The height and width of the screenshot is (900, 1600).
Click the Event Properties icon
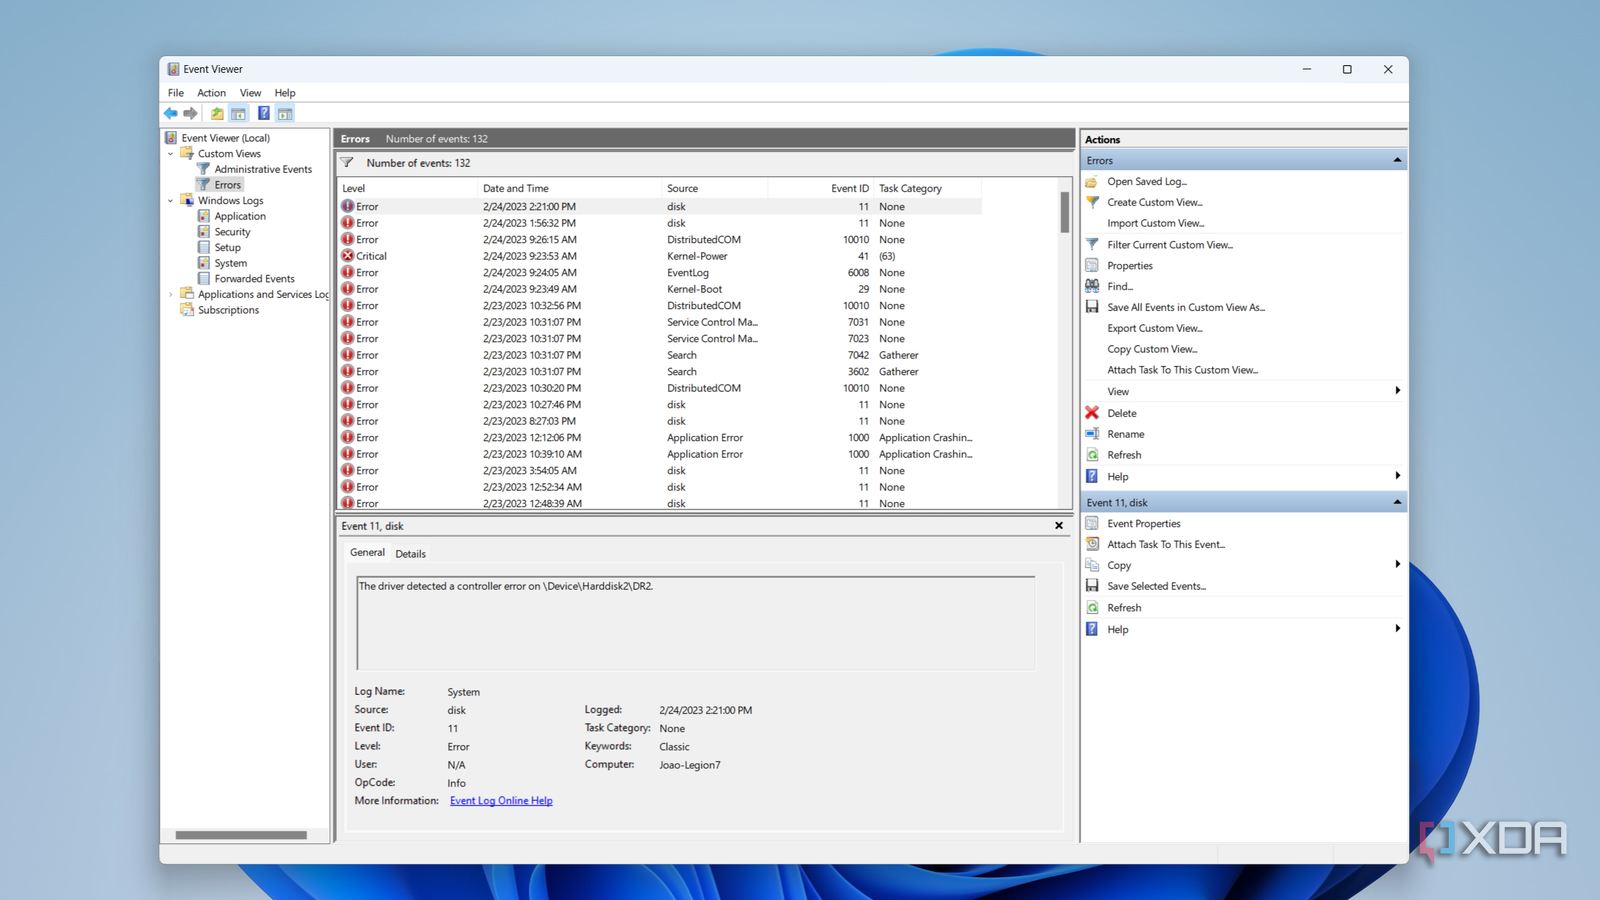tap(1092, 524)
